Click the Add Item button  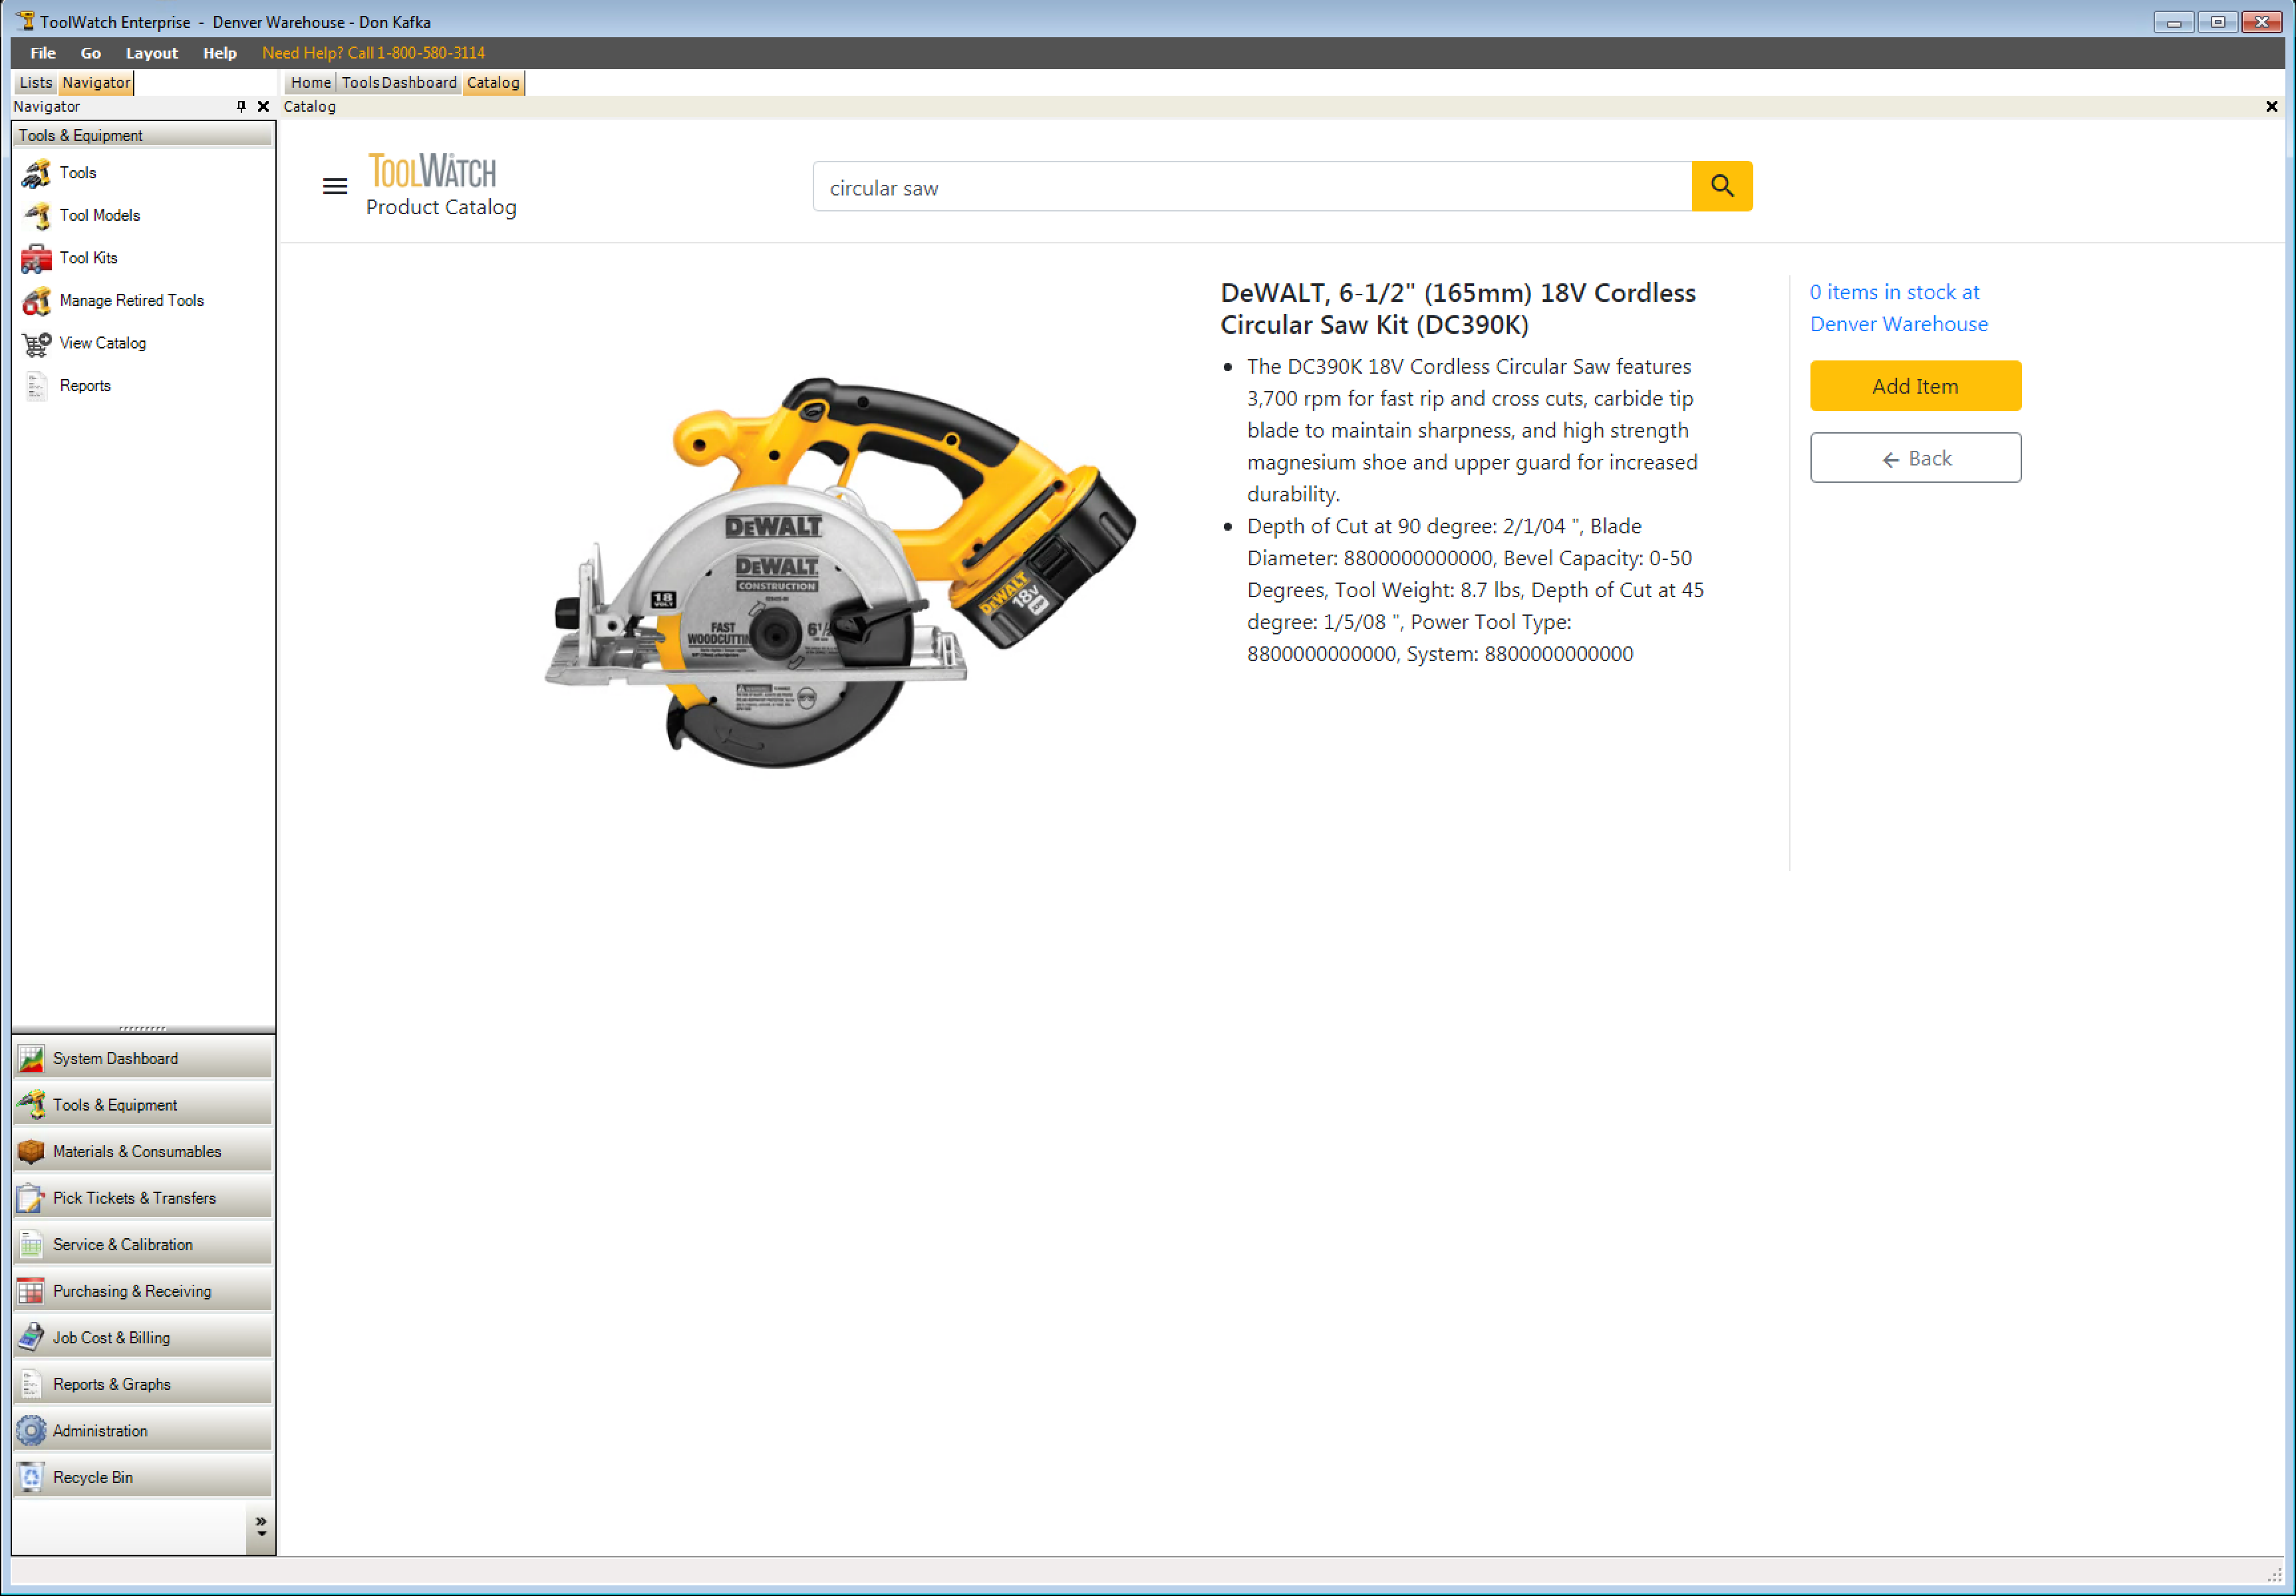coord(1914,385)
